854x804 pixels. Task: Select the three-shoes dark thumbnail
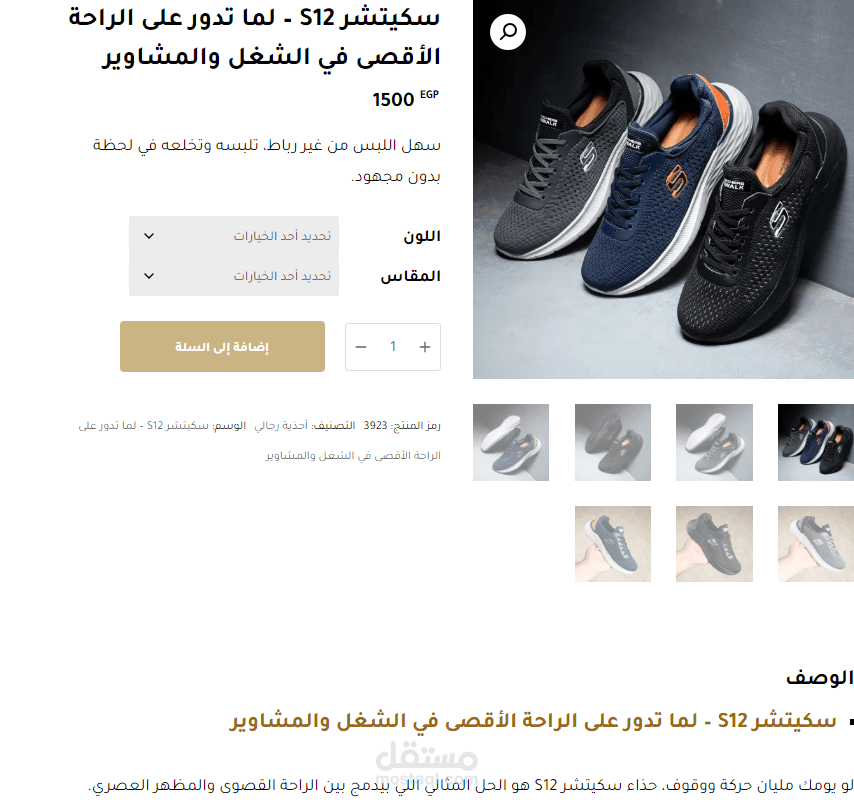tap(816, 442)
